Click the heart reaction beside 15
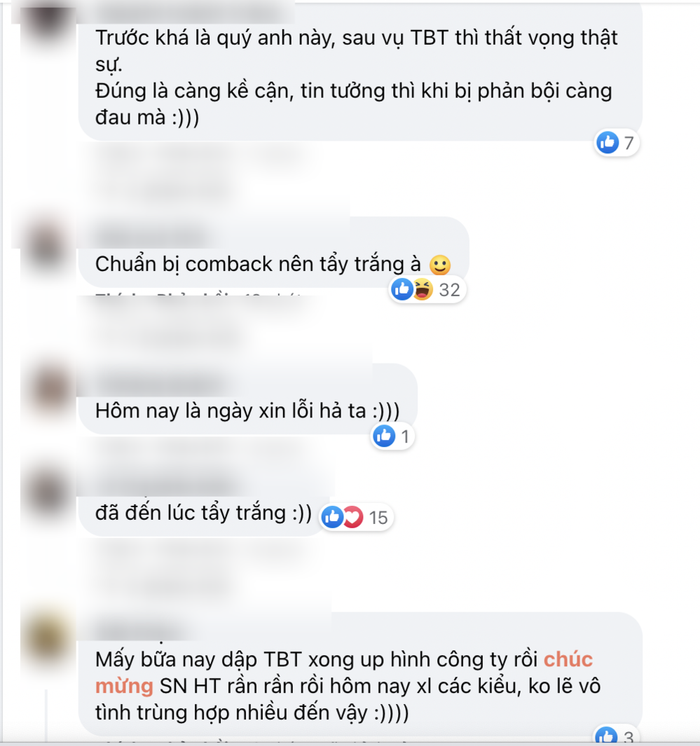The height and width of the screenshot is (746, 700). pos(353,517)
